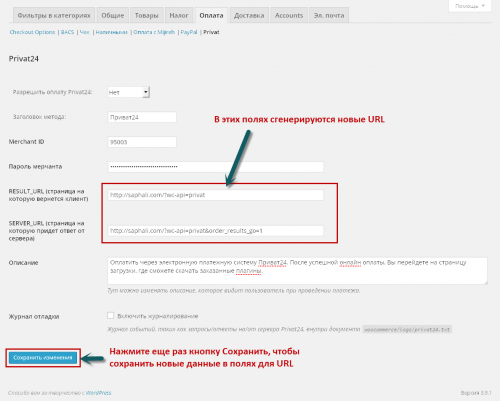Click the Разрешить оплату Privat24 label

click(x=52, y=92)
